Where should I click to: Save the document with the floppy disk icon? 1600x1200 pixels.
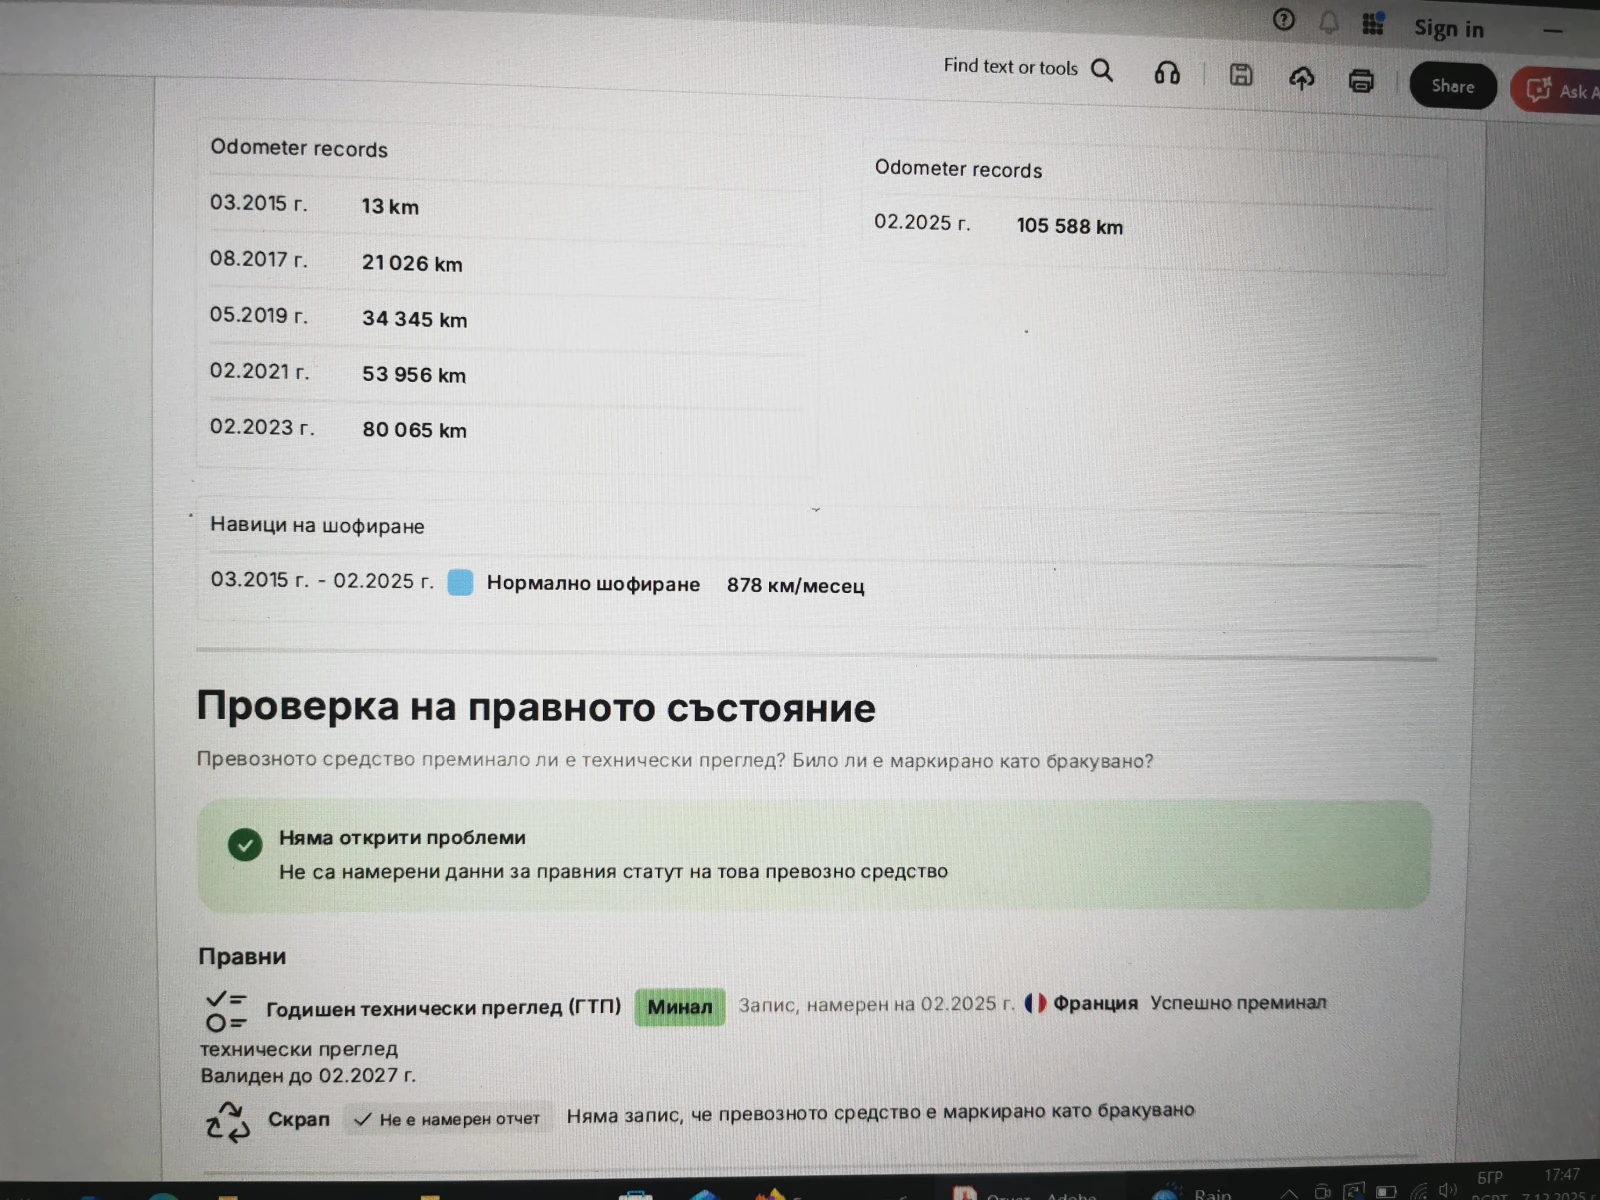click(x=1241, y=75)
